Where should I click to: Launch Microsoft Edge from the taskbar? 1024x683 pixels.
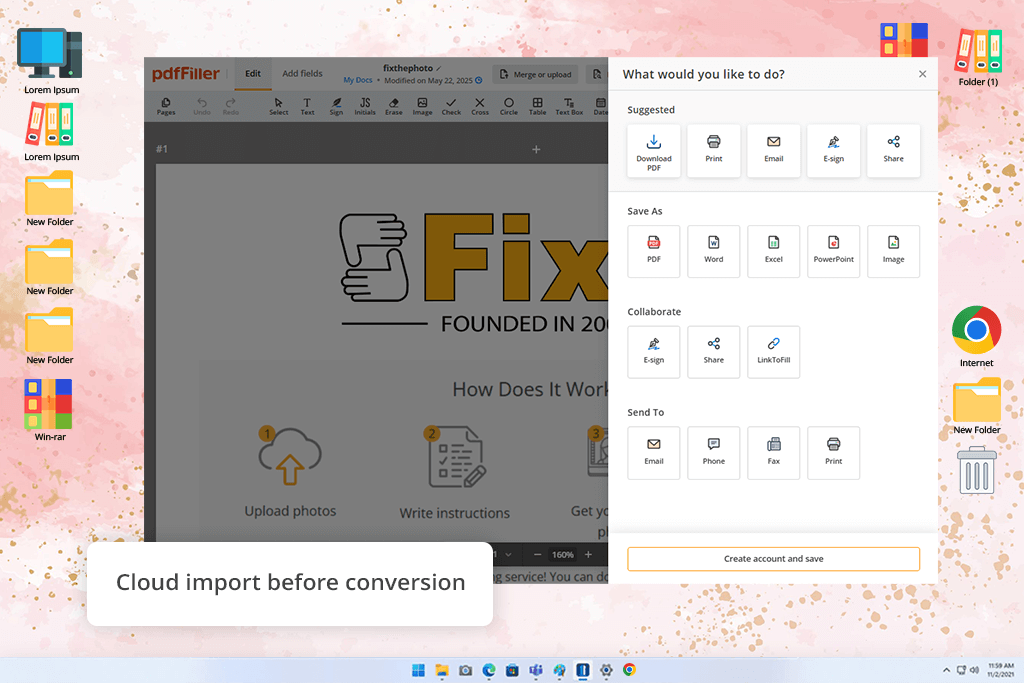(489, 670)
